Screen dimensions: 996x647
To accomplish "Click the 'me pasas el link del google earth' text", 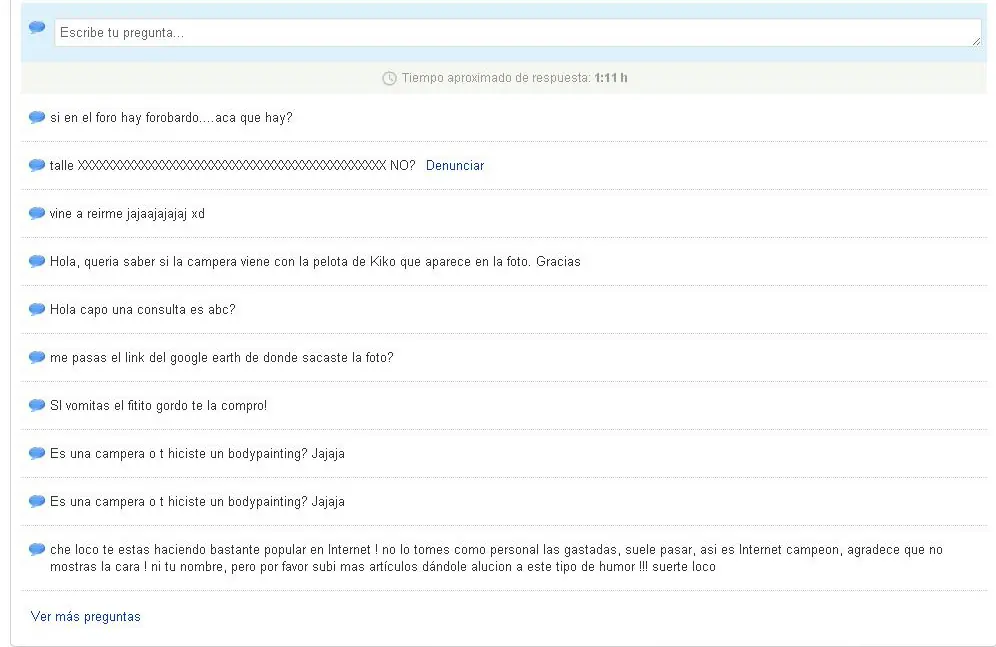I will pyautogui.click(x=222, y=357).
